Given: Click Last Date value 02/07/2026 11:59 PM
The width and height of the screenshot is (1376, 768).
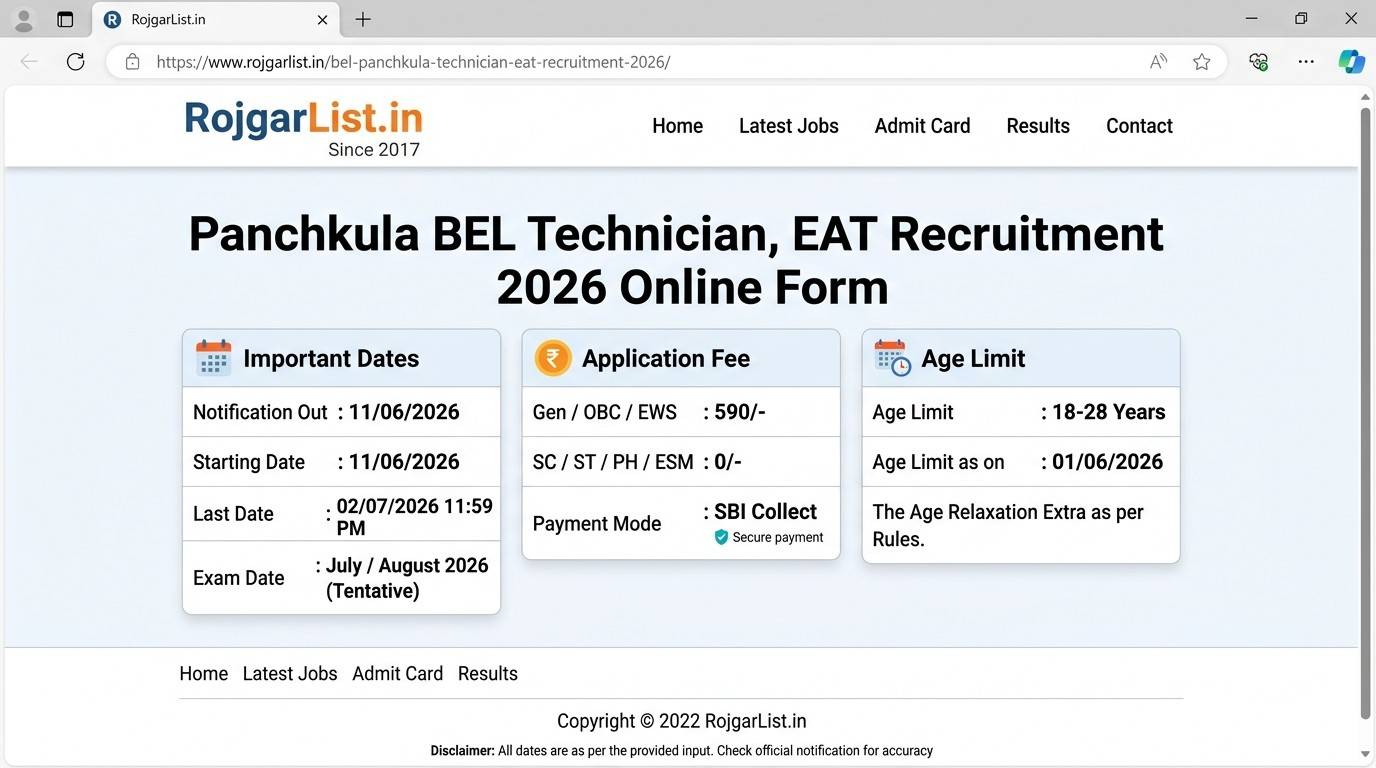Looking at the screenshot, I should (414, 517).
